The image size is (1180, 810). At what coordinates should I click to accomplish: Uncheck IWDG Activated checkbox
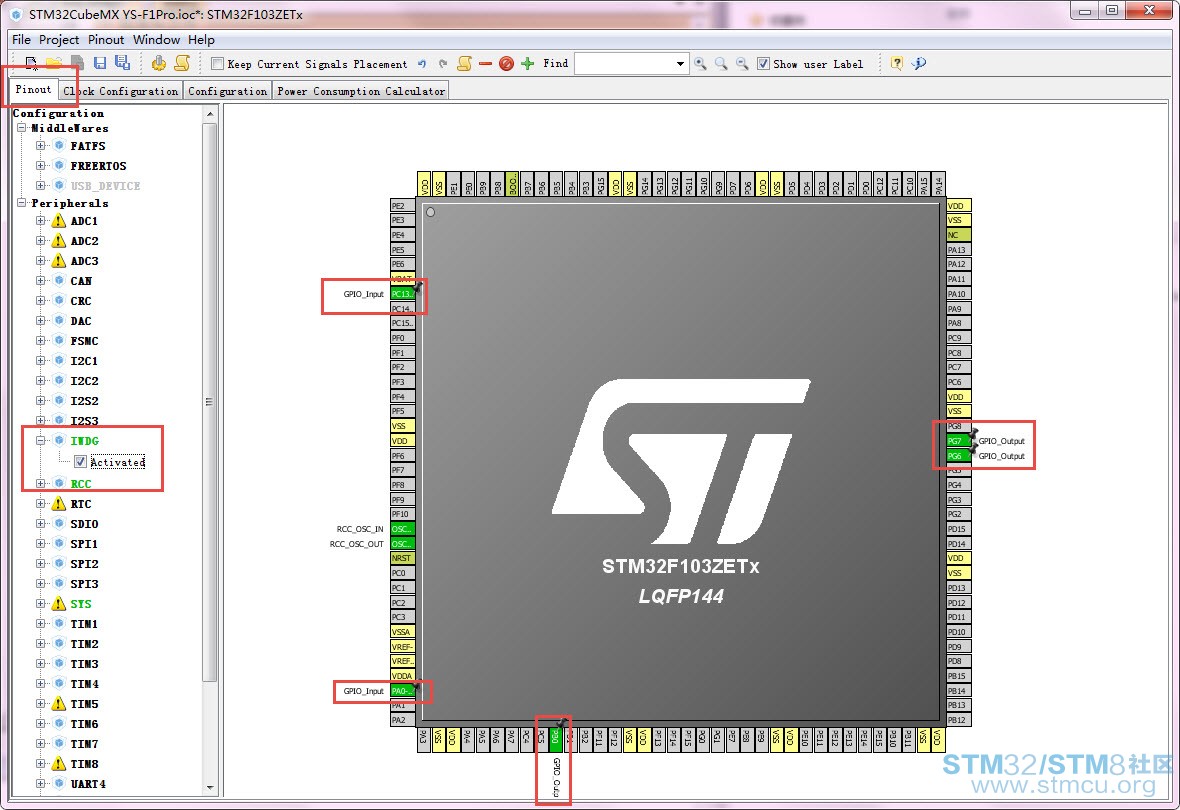pos(81,462)
